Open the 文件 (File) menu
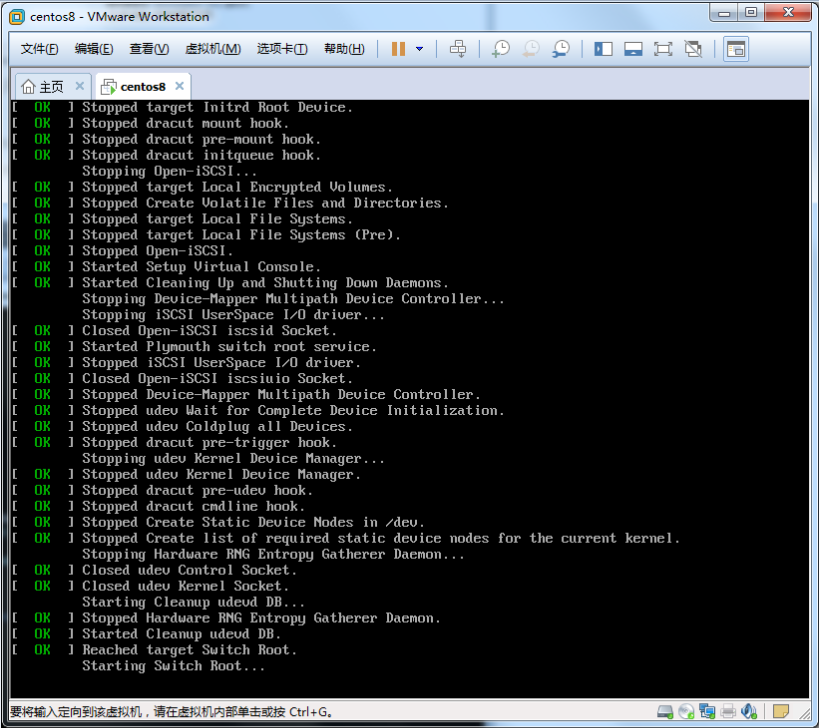 click(x=39, y=49)
